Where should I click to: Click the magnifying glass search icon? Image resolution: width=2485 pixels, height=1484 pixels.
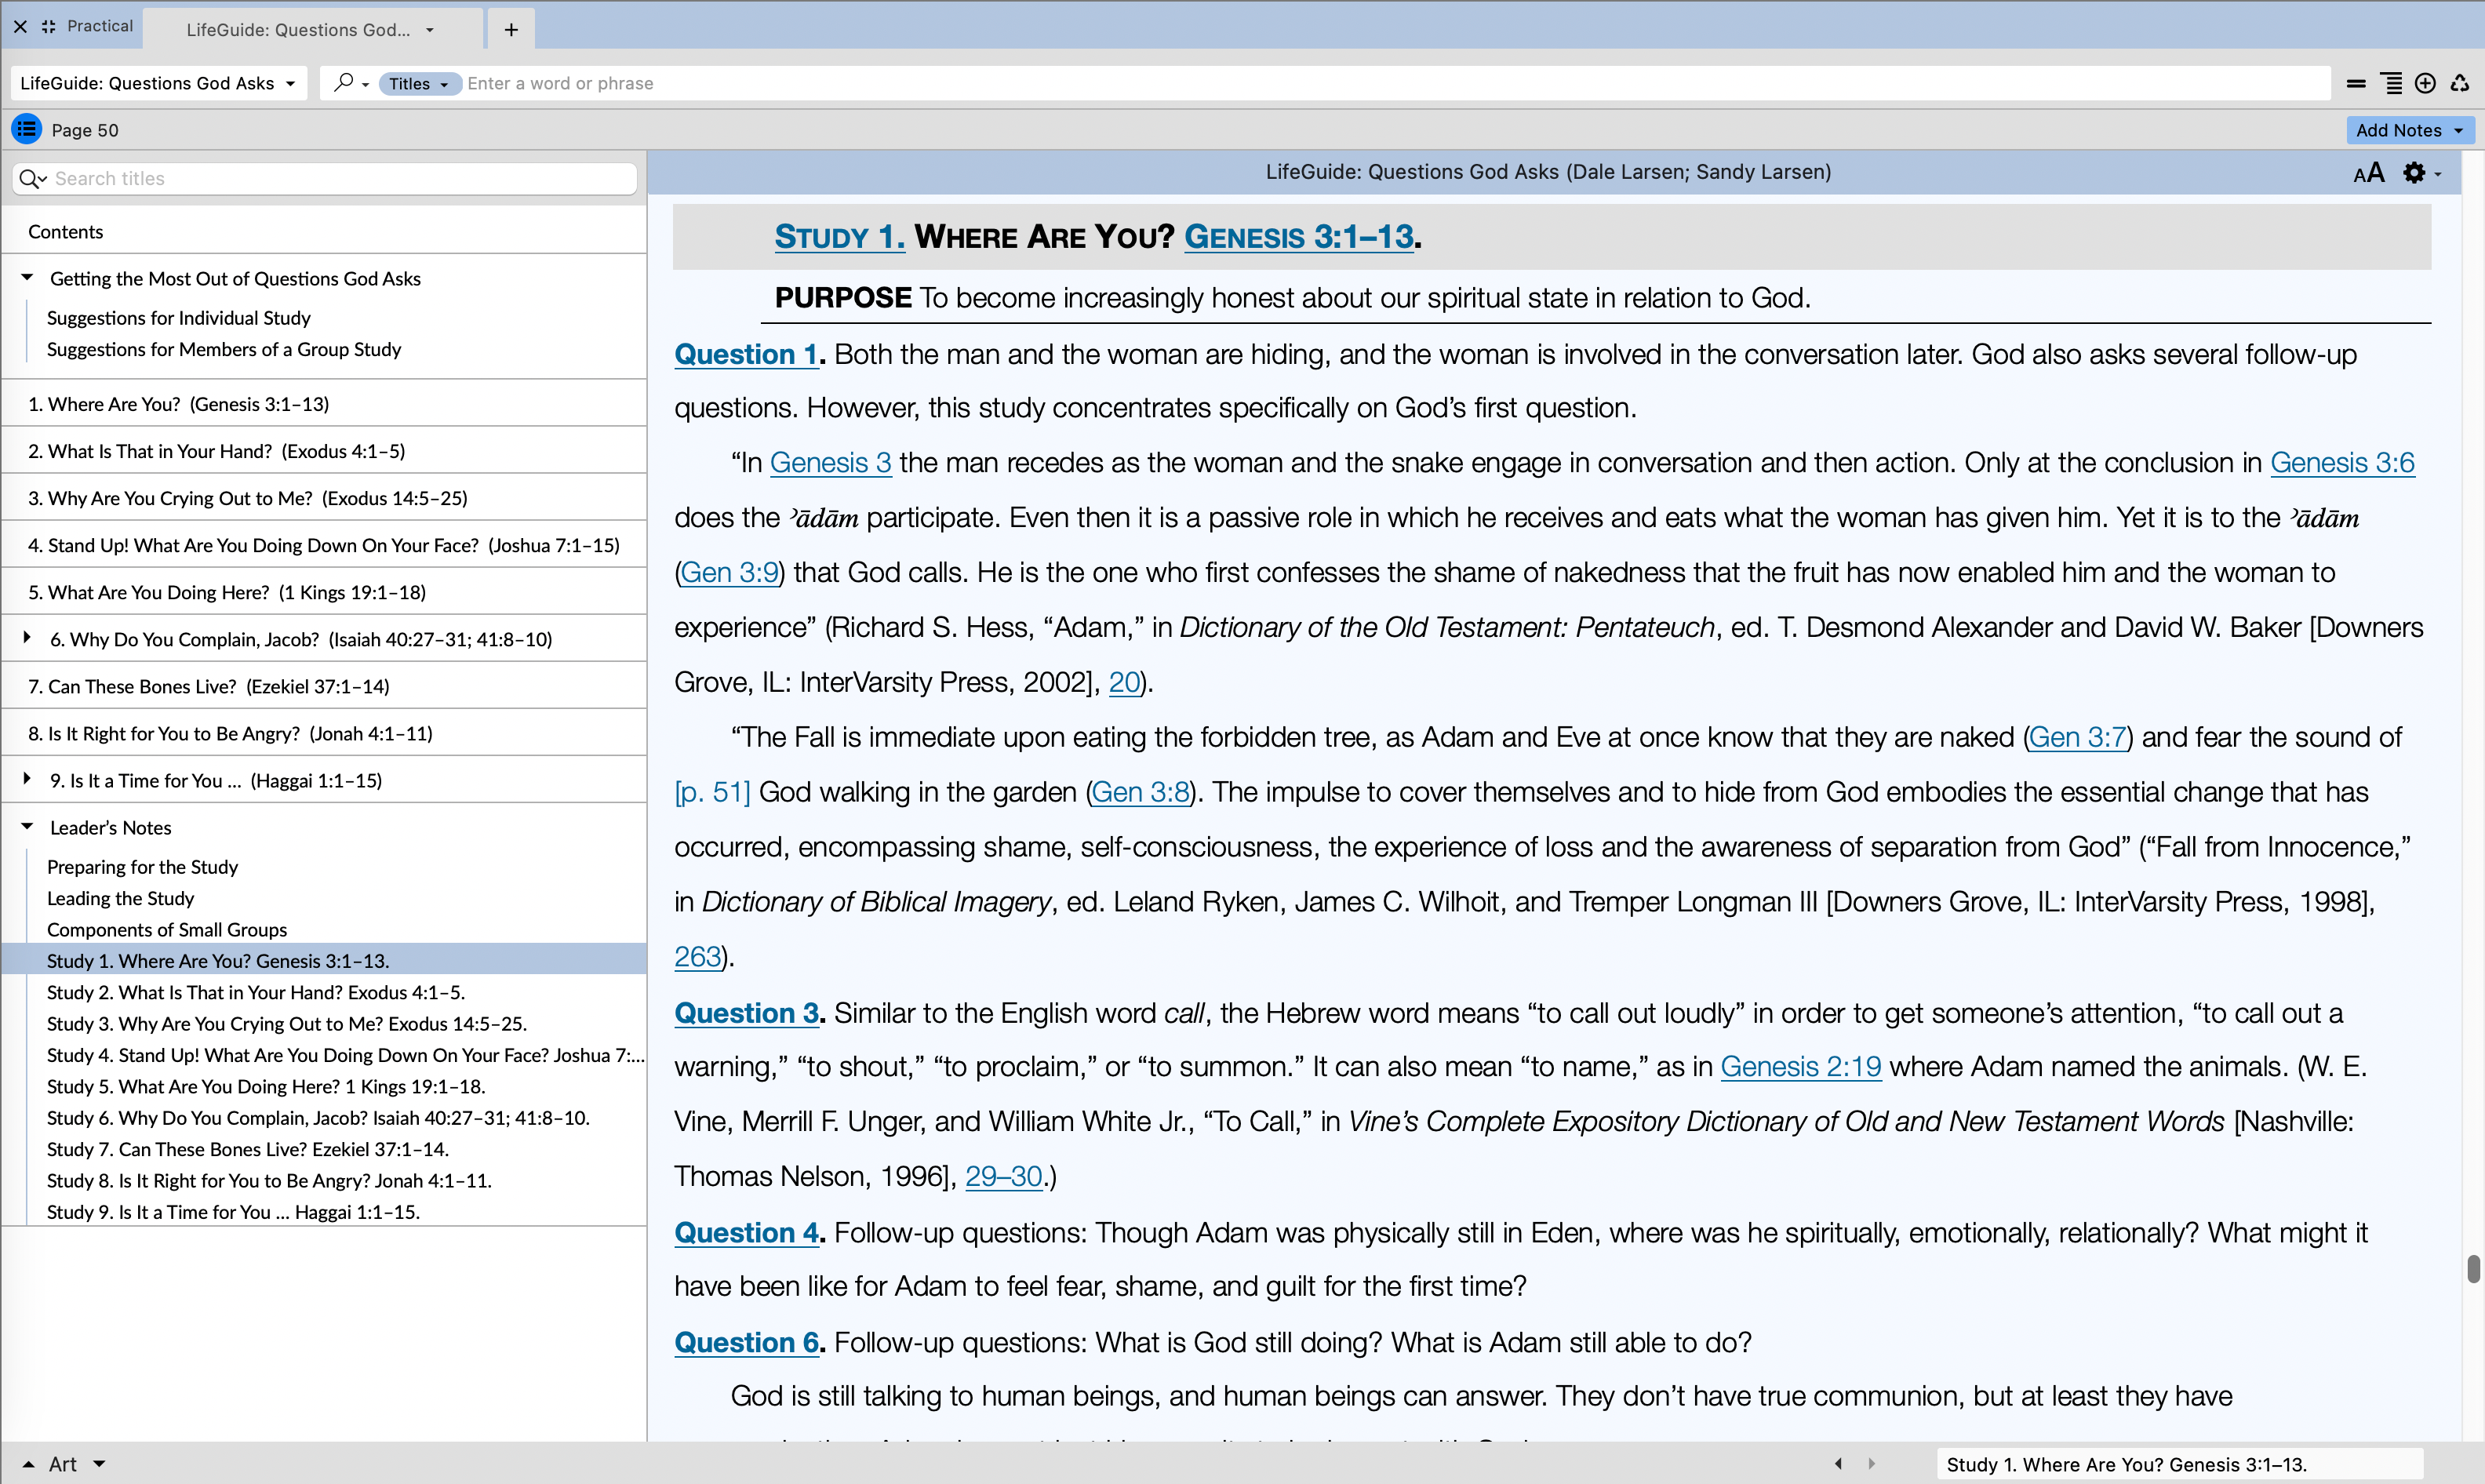(343, 83)
